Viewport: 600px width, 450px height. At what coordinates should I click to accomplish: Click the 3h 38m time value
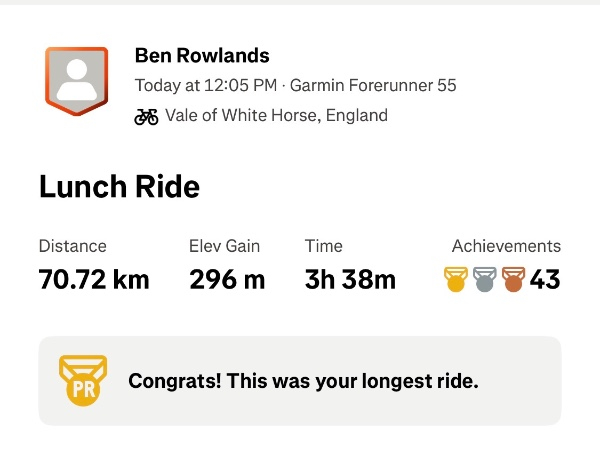pyautogui.click(x=350, y=280)
